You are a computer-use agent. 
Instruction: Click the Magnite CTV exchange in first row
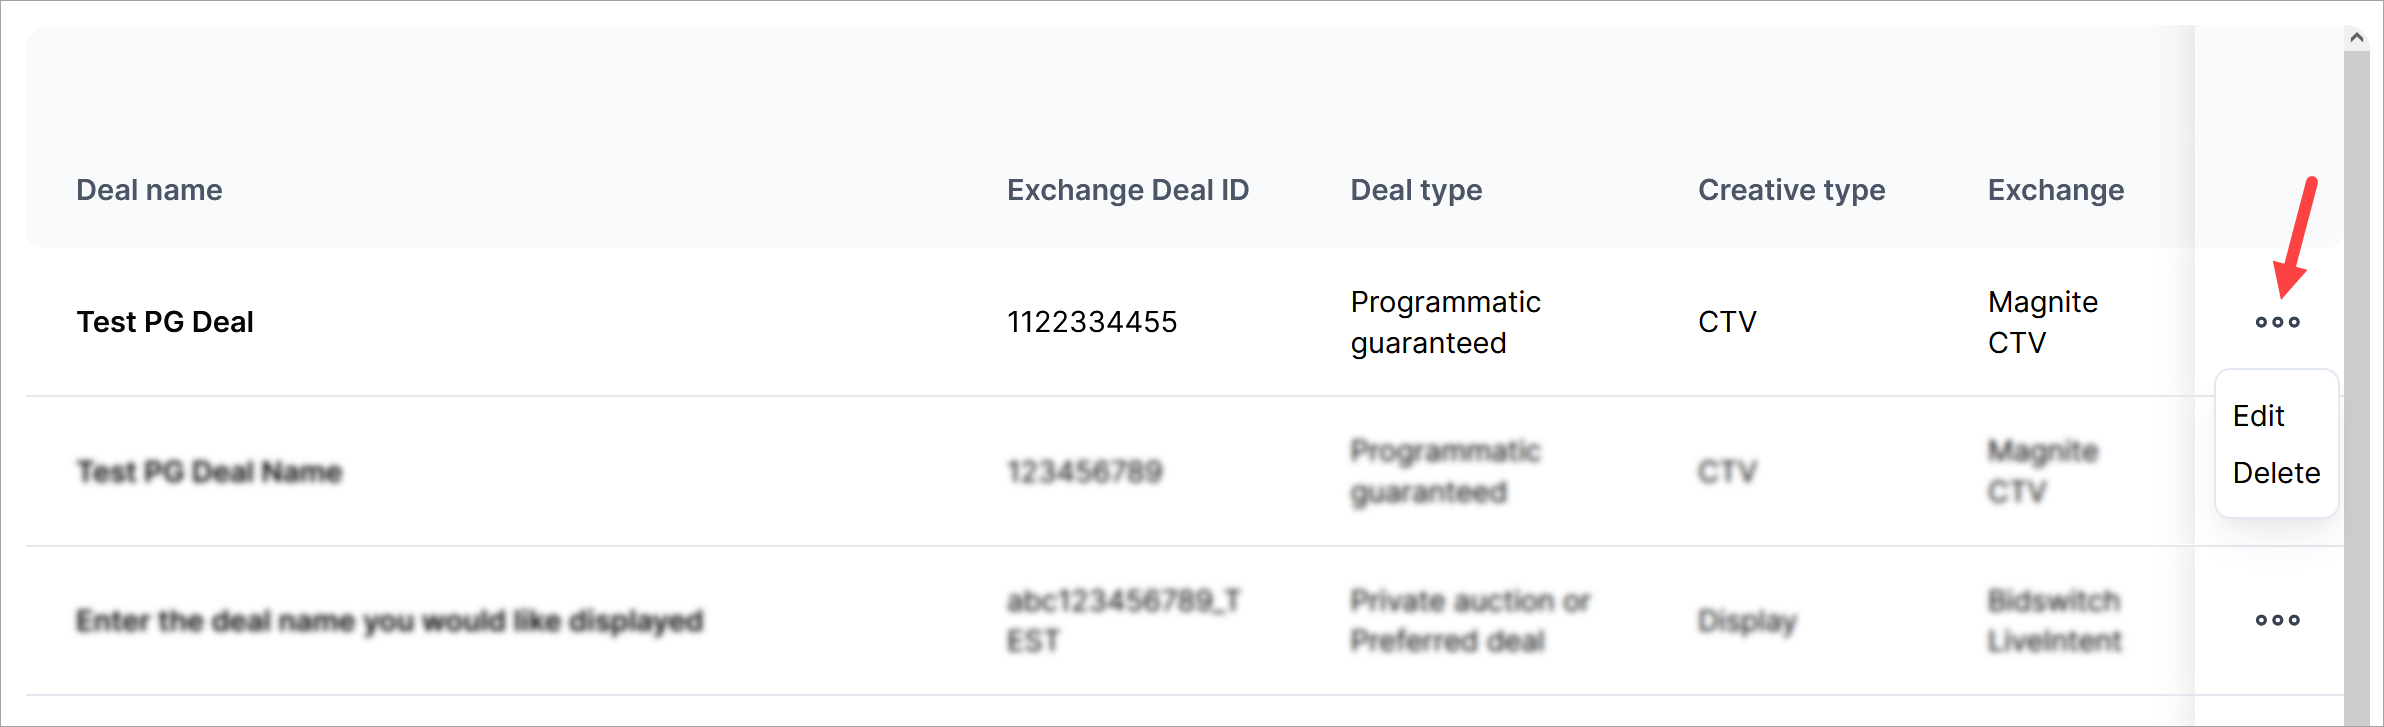pyautogui.click(x=2042, y=322)
